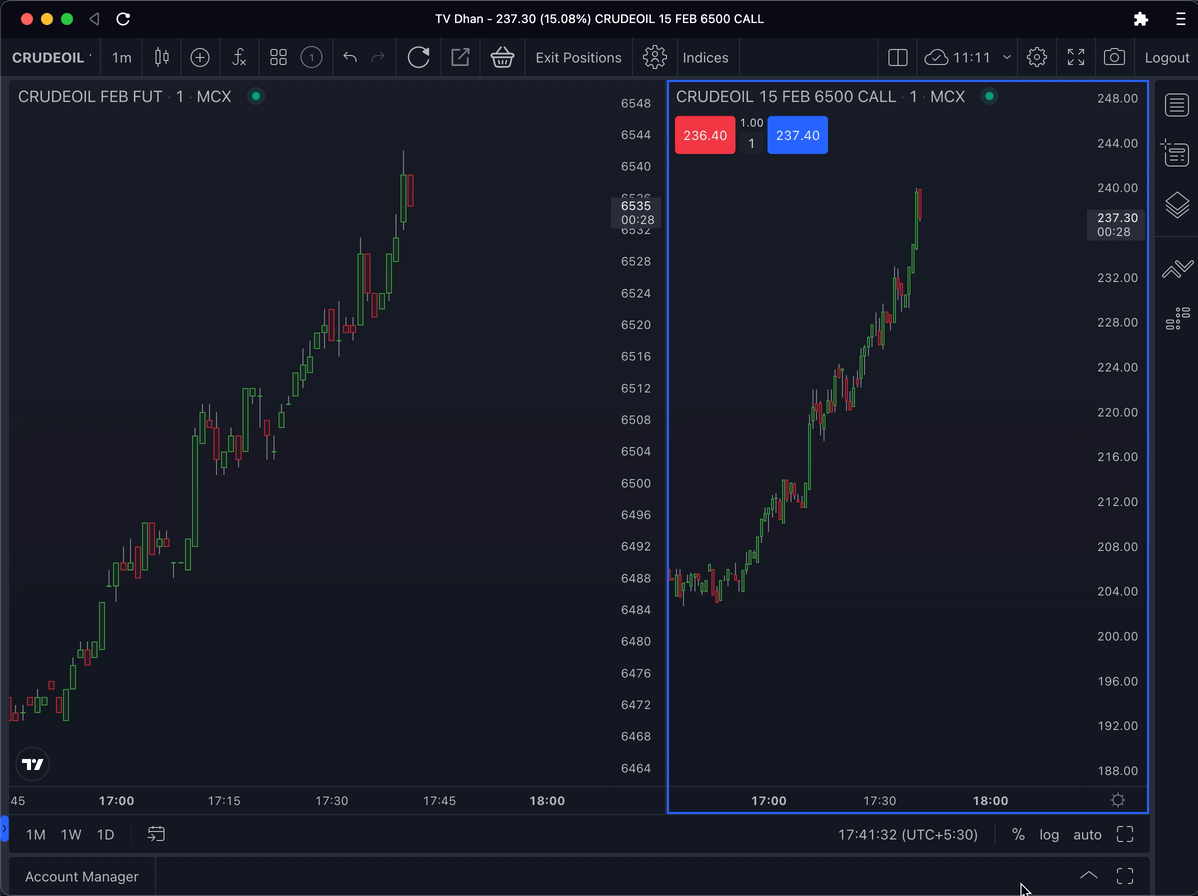Image resolution: width=1198 pixels, height=896 pixels.
Task: Open the settings gear beside Exit Positions
Action: [x=655, y=57]
